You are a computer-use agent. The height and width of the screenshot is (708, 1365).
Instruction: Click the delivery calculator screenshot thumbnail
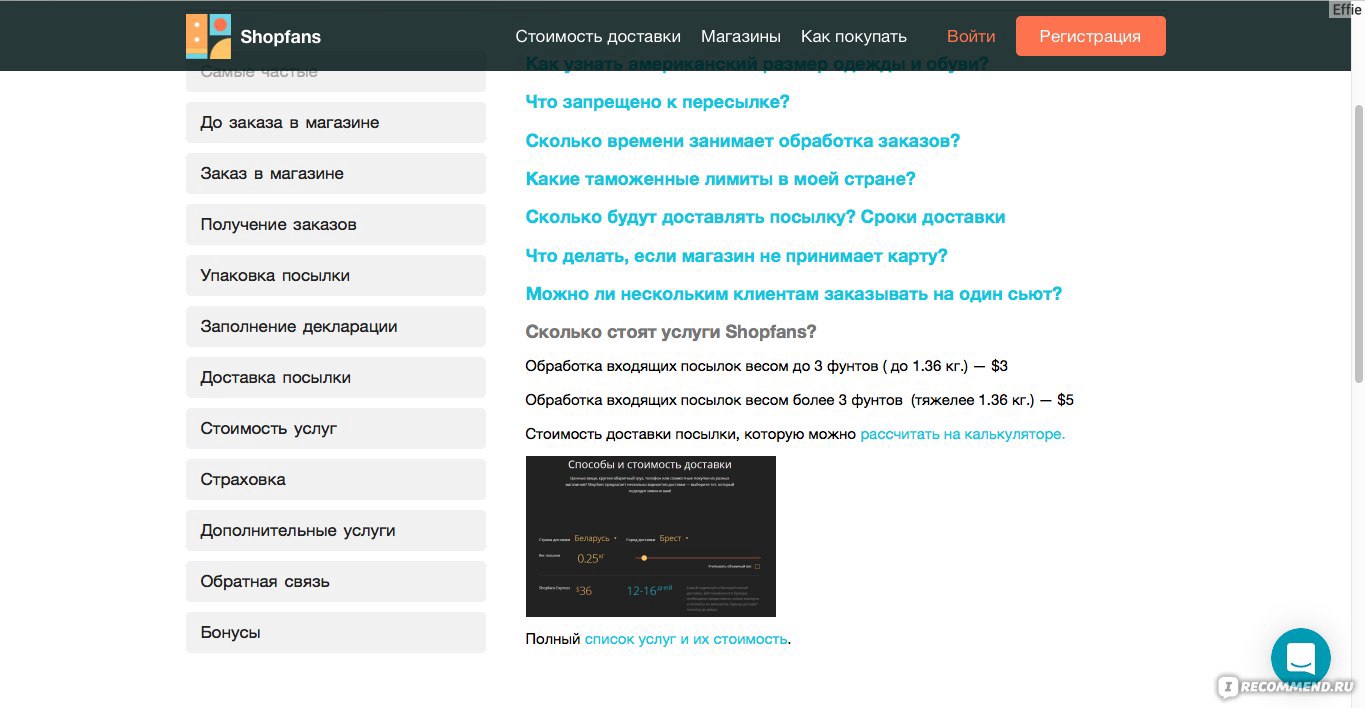coord(651,536)
